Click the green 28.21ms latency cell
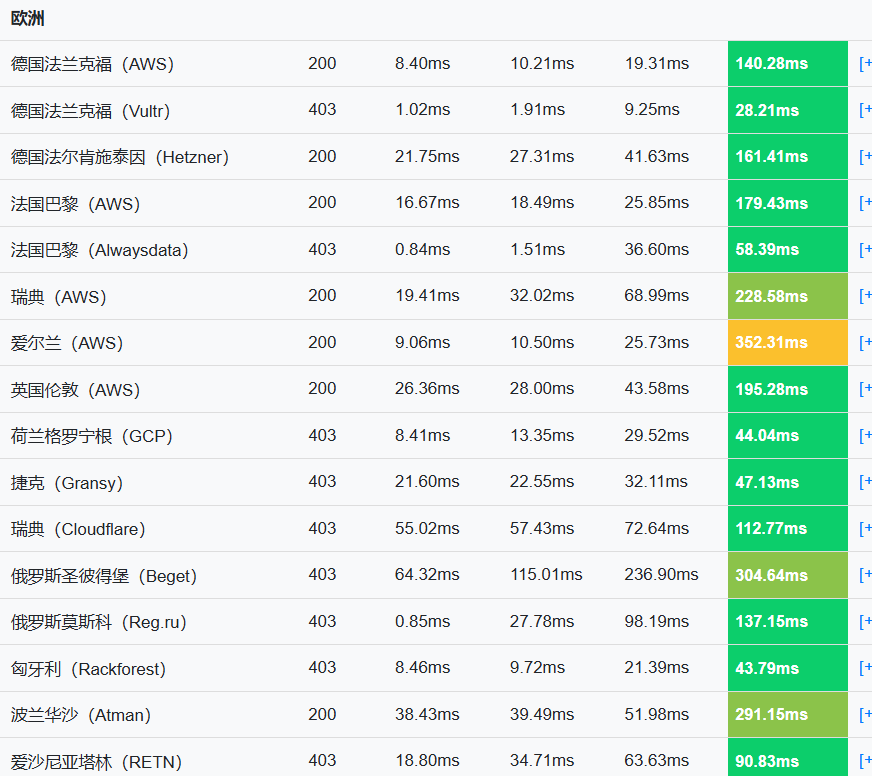The width and height of the screenshot is (872, 776). [x=787, y=109]
